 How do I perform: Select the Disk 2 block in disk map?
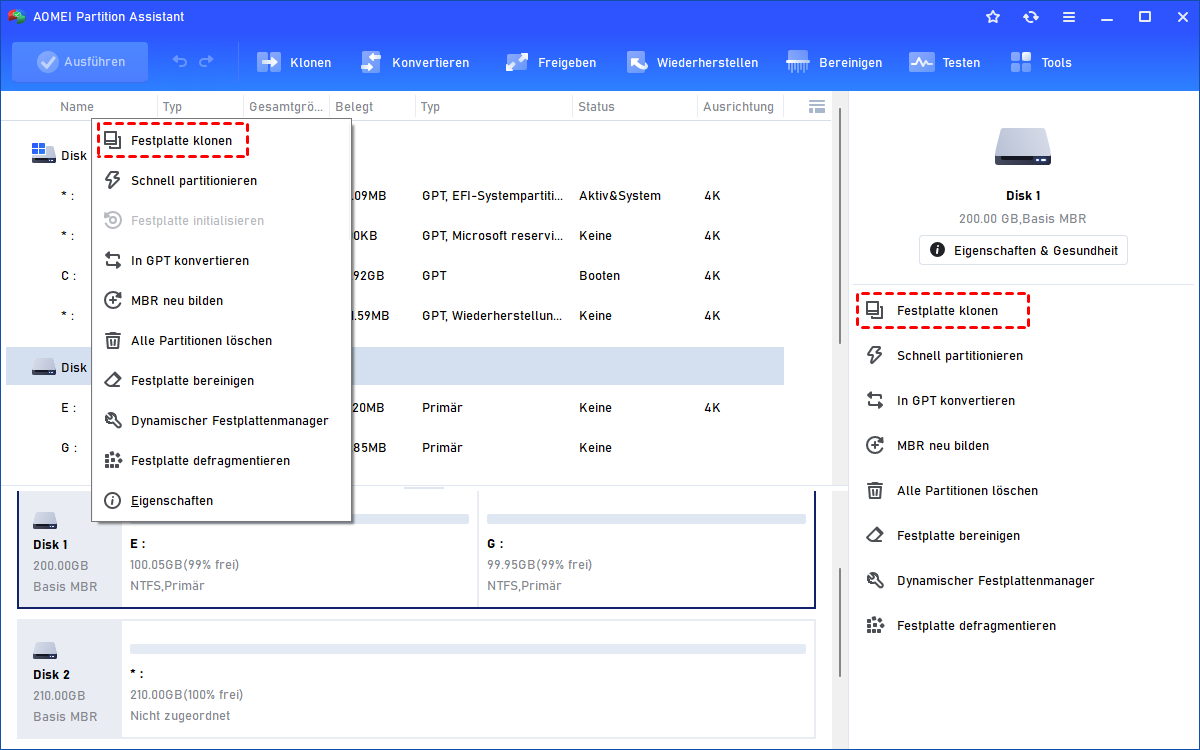[70, 679]
